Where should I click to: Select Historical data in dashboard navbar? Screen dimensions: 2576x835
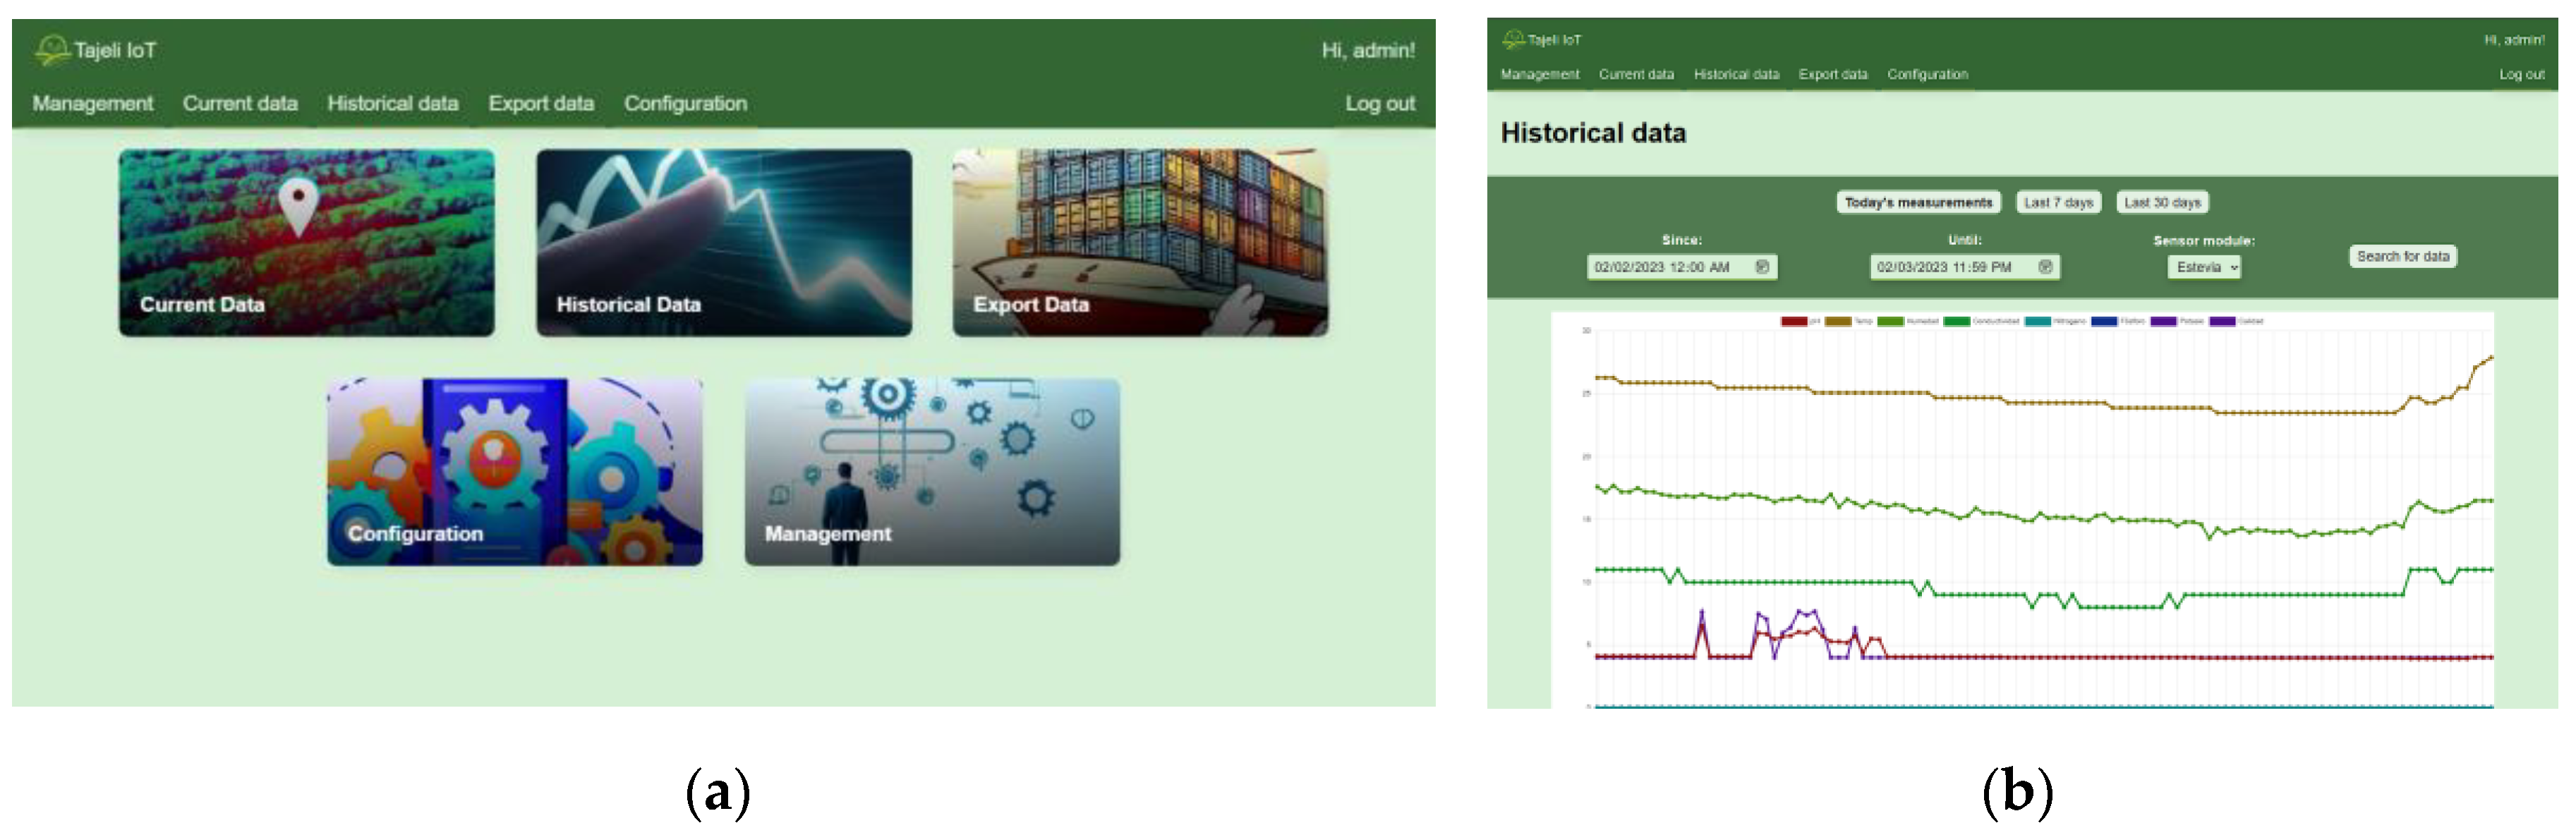(x=392, y=103)
